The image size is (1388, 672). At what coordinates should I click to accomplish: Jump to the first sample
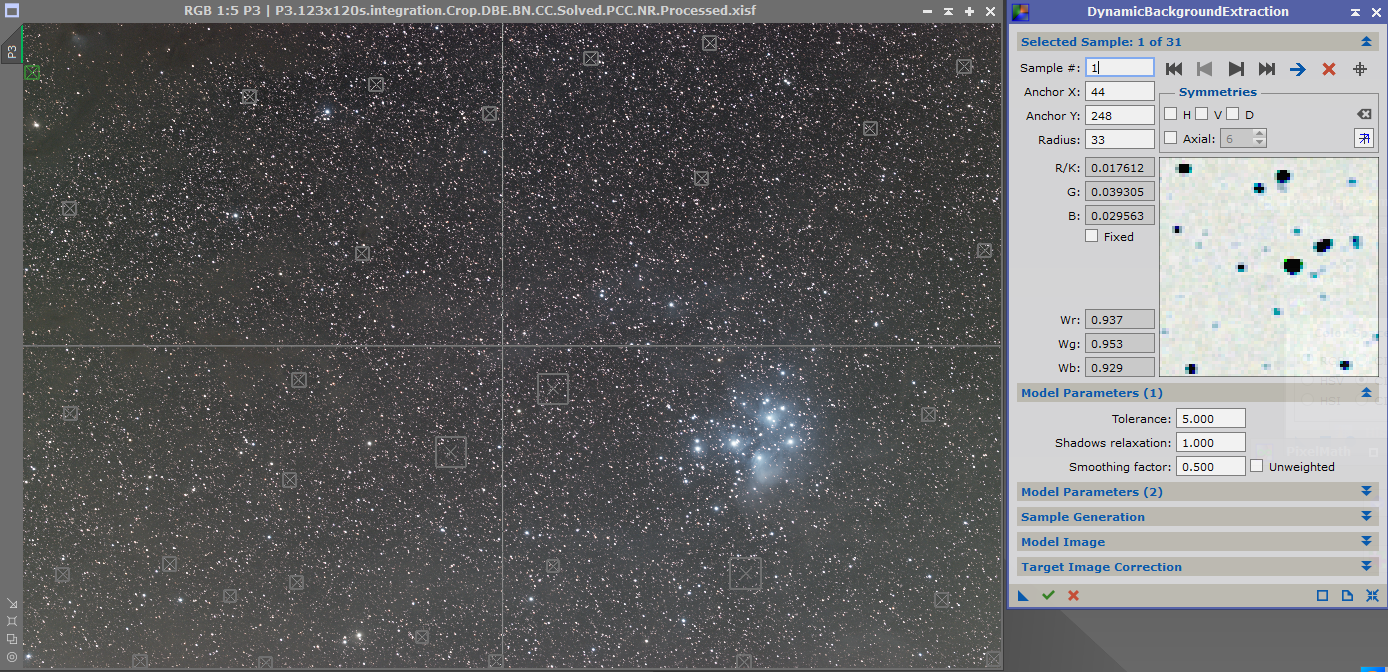coord(1174,69)
